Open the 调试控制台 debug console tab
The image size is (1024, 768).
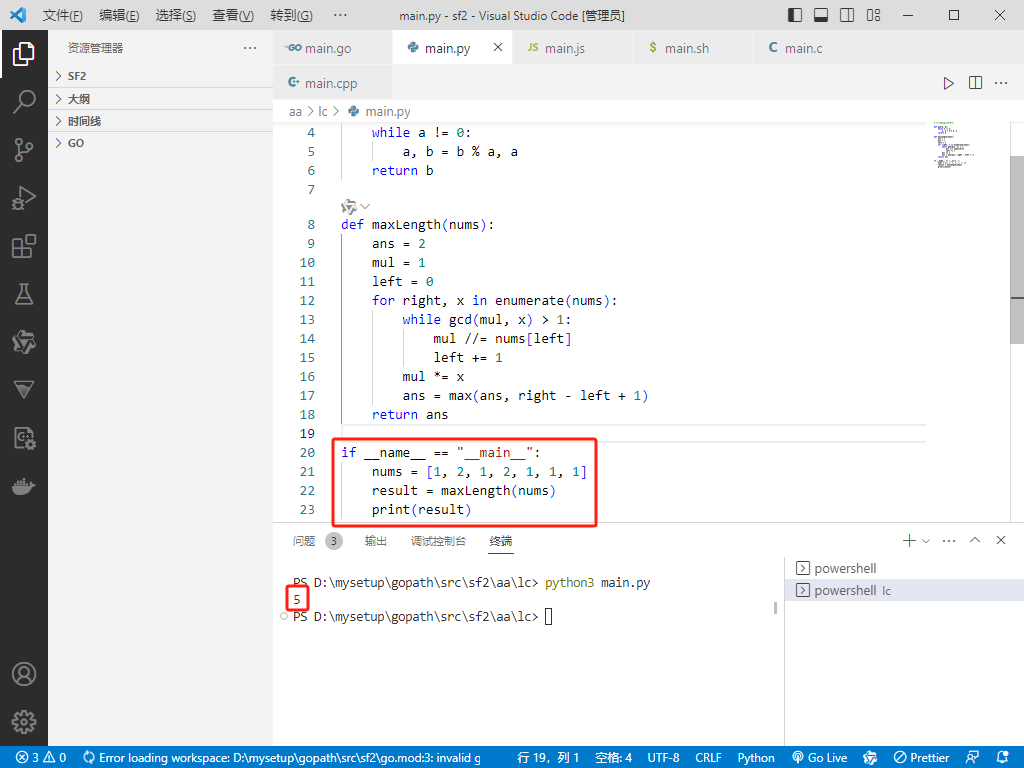click(x=438, y=541)
